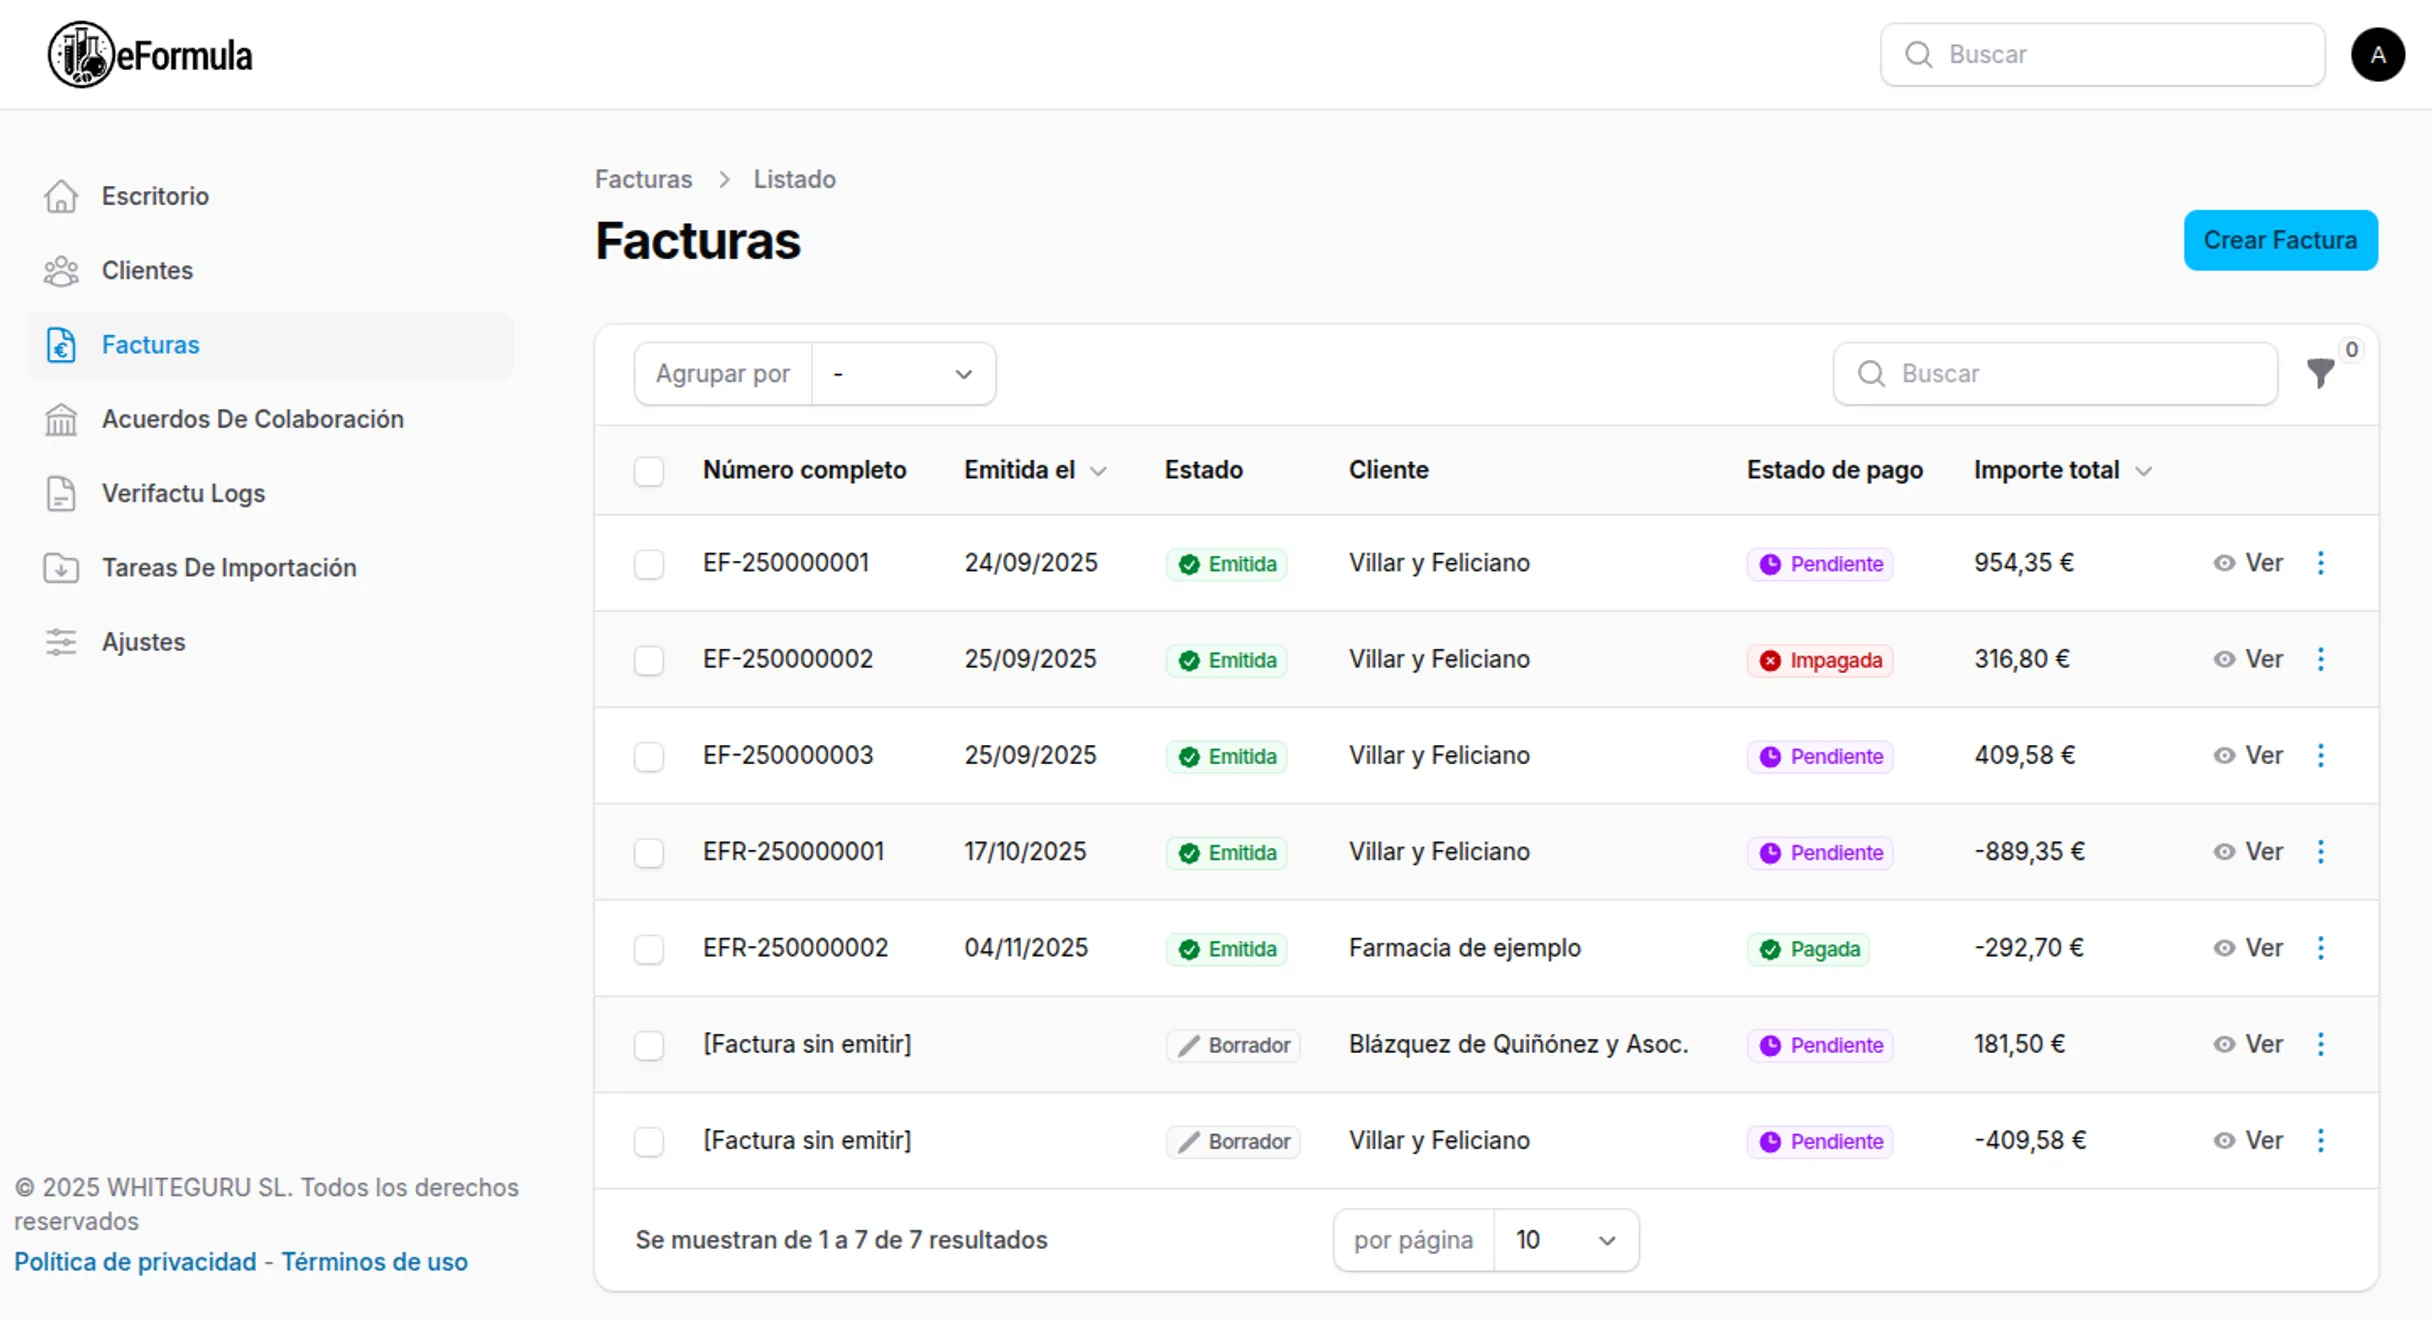Go to Facturas in the breadcrumb
2432x1319 pixels.
tap(643, 179)
